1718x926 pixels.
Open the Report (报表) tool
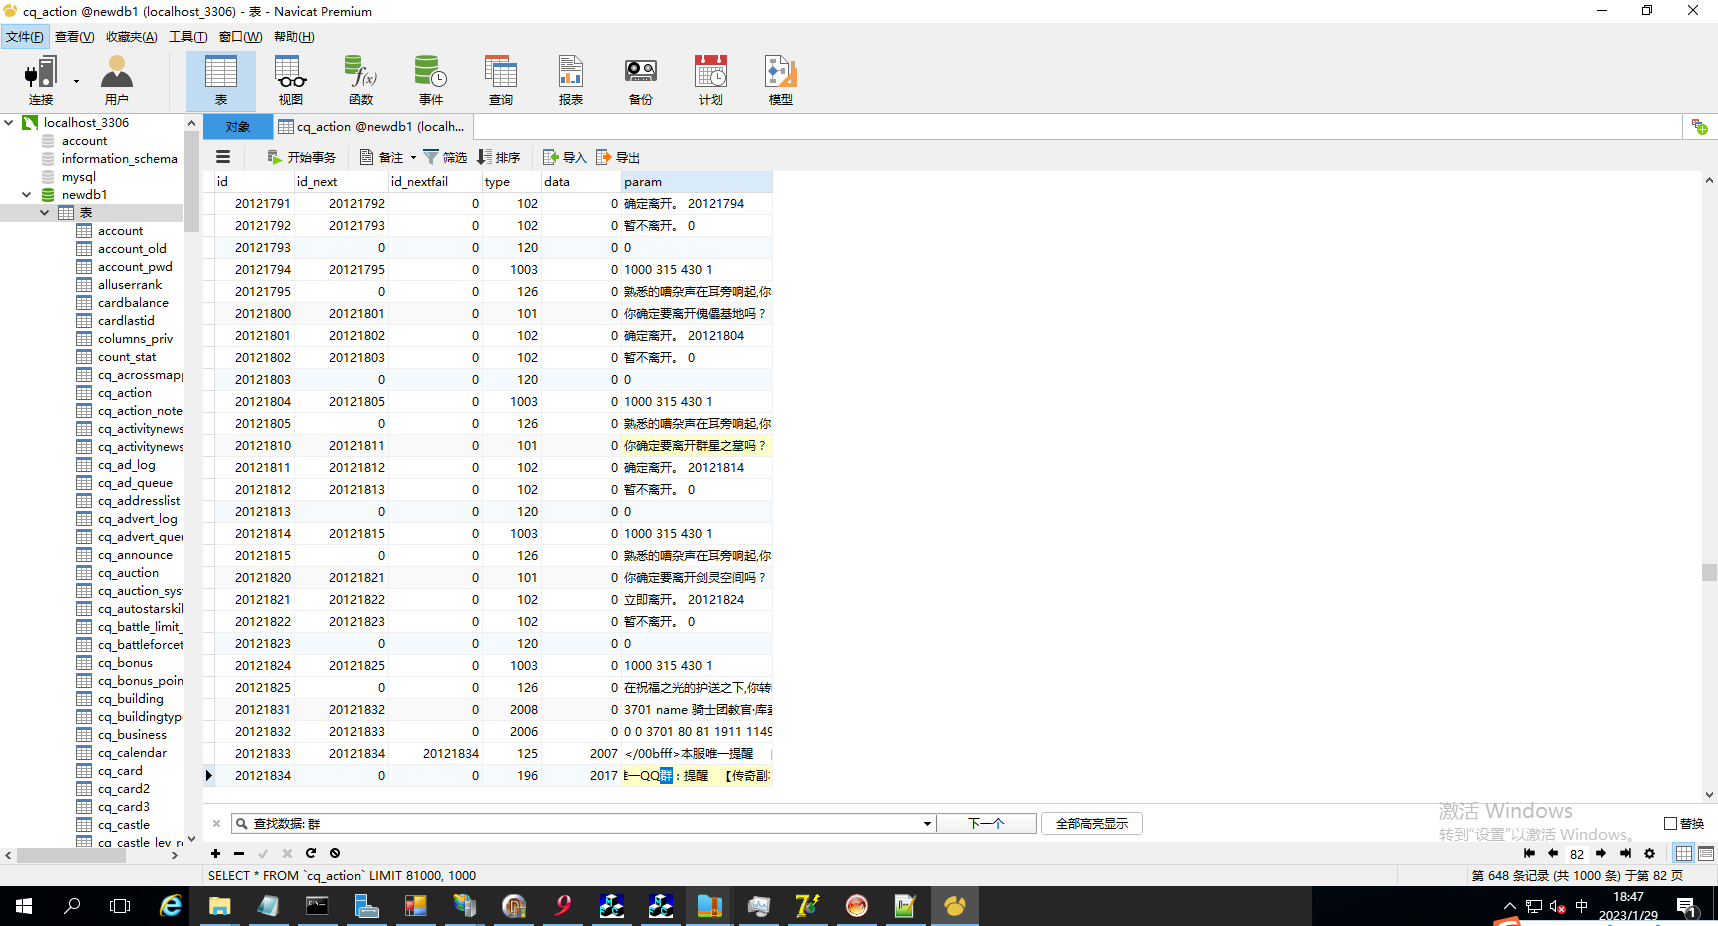571,80
